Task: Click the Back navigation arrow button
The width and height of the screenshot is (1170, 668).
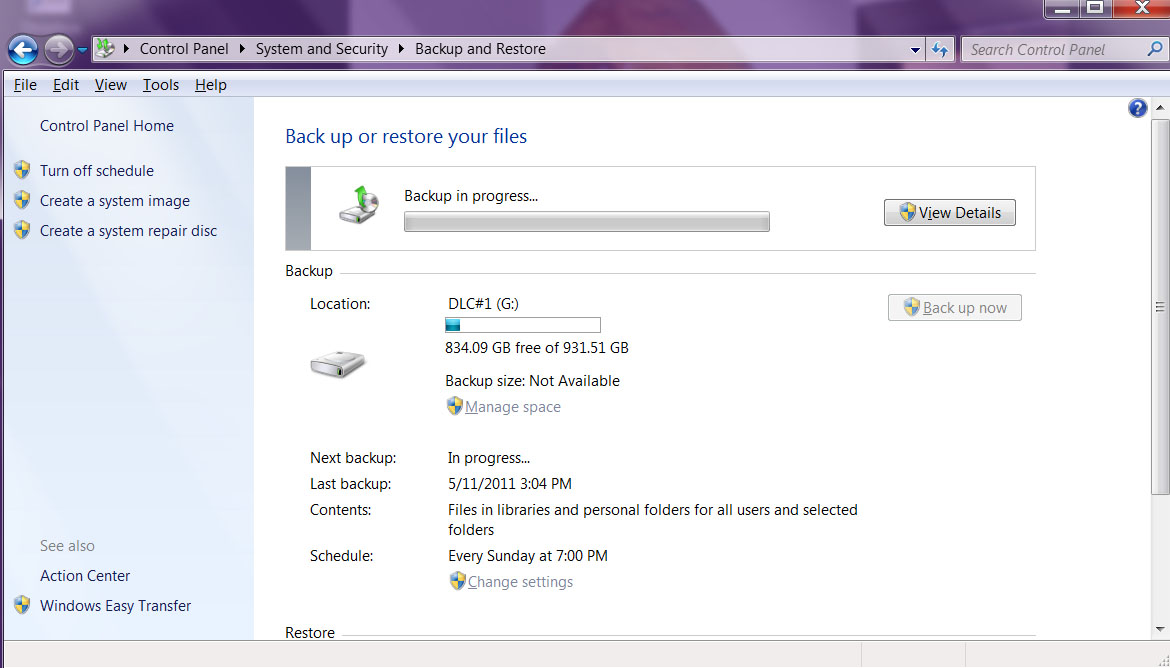Action: coord(23,49)
